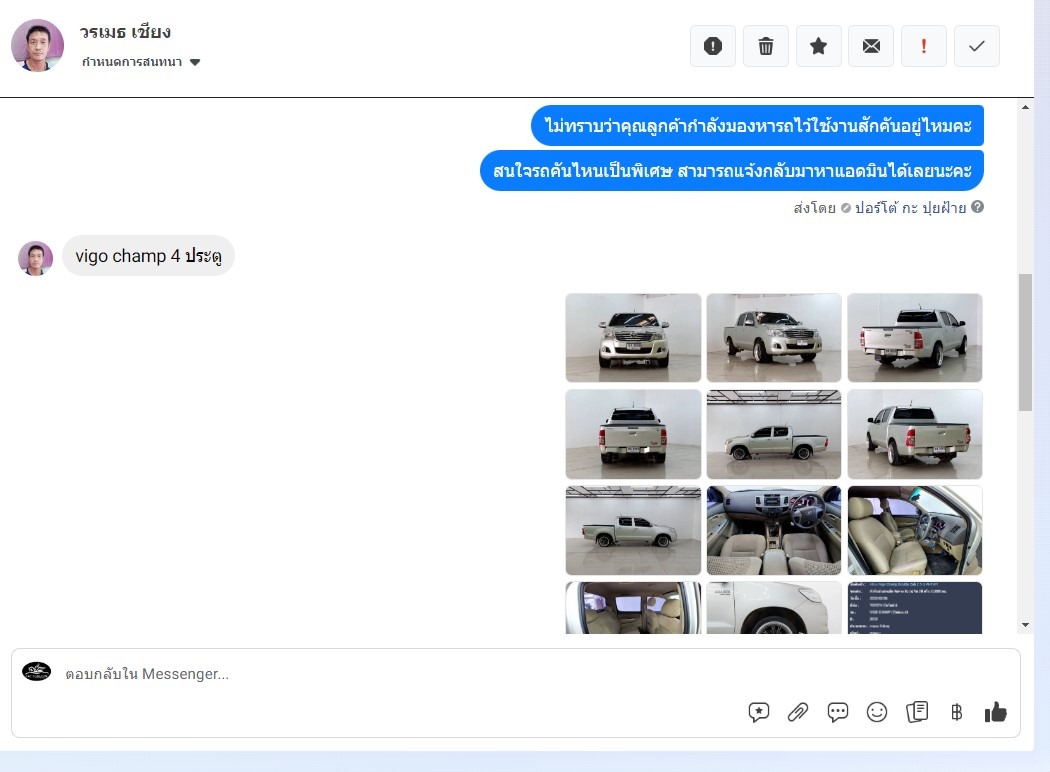This screenshot has height=772, width=1050.
Task: Delete conversation using trash icon
Action: [x=765, y=46]
